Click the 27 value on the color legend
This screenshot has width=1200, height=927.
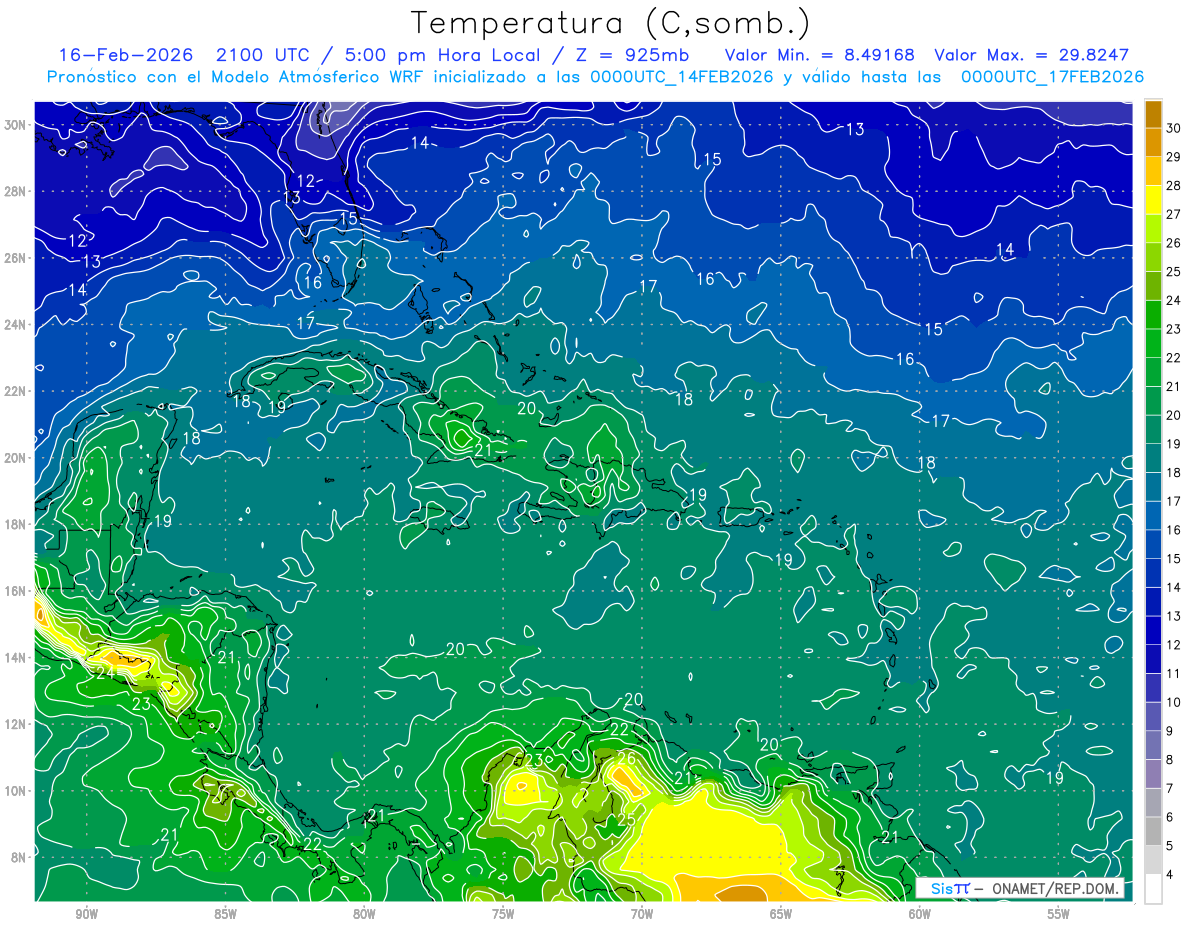[1174, 214]
